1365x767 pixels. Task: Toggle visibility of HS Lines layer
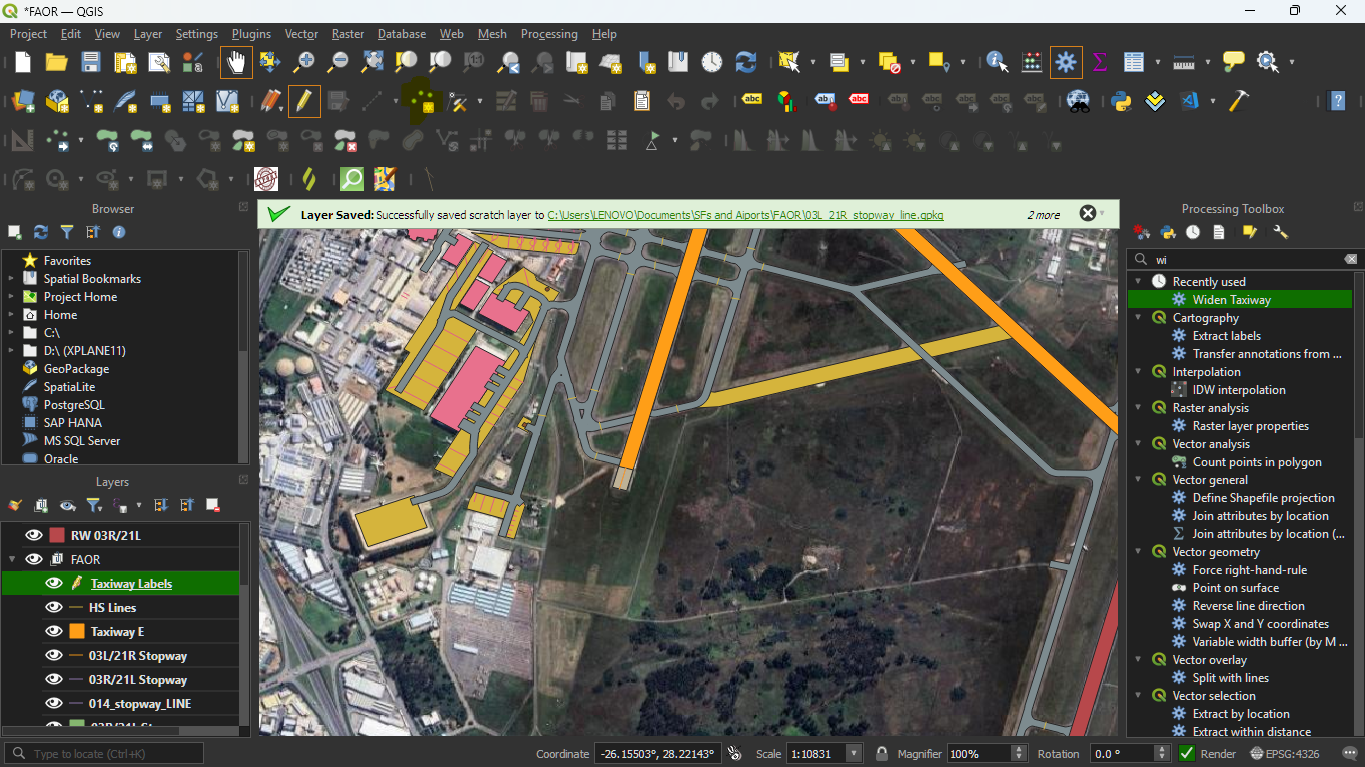tap(54, 607)
